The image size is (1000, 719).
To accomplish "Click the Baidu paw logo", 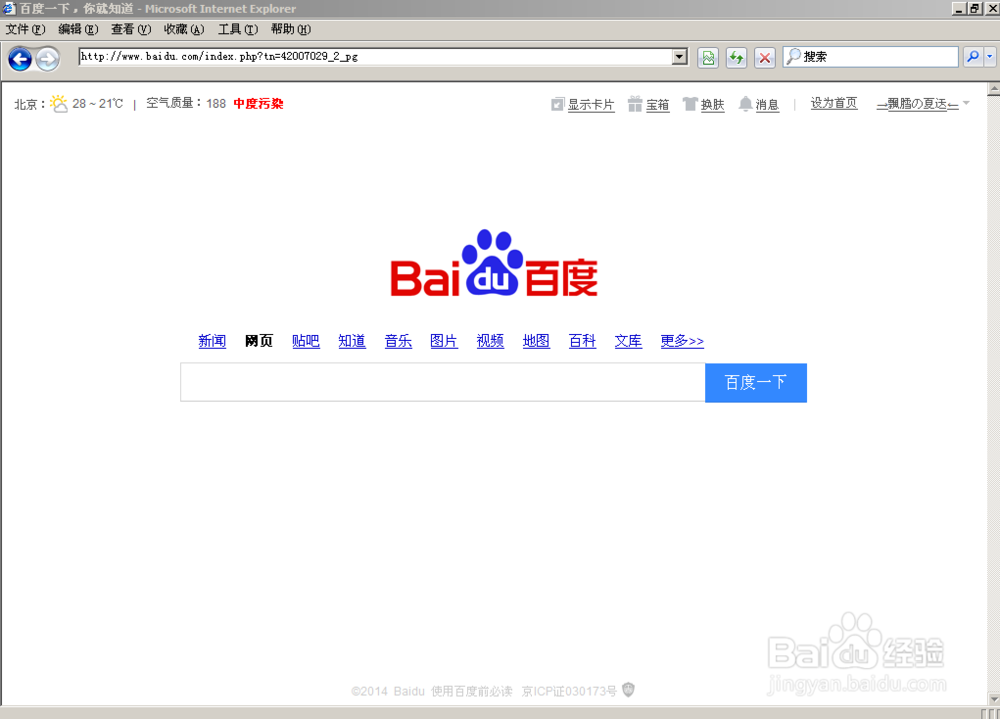I will coord(494,263).
